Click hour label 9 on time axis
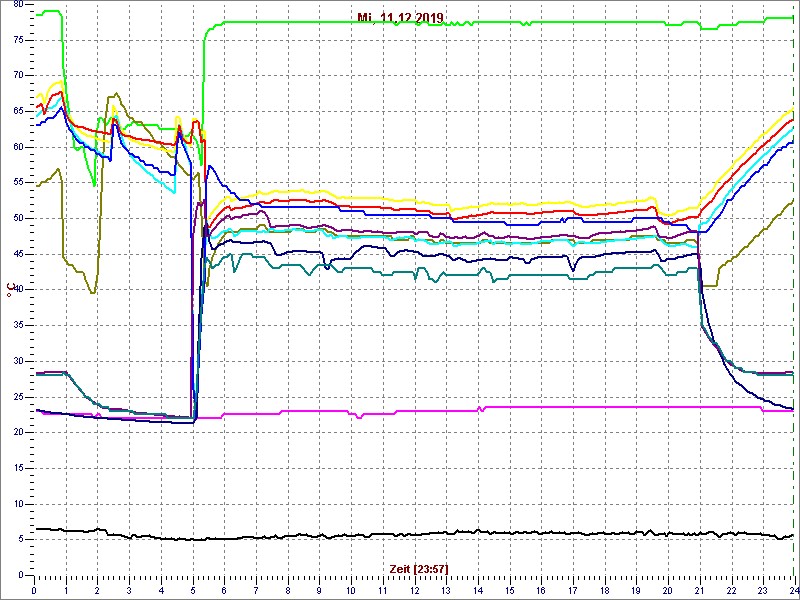800x600 pixels. point(319,589)
